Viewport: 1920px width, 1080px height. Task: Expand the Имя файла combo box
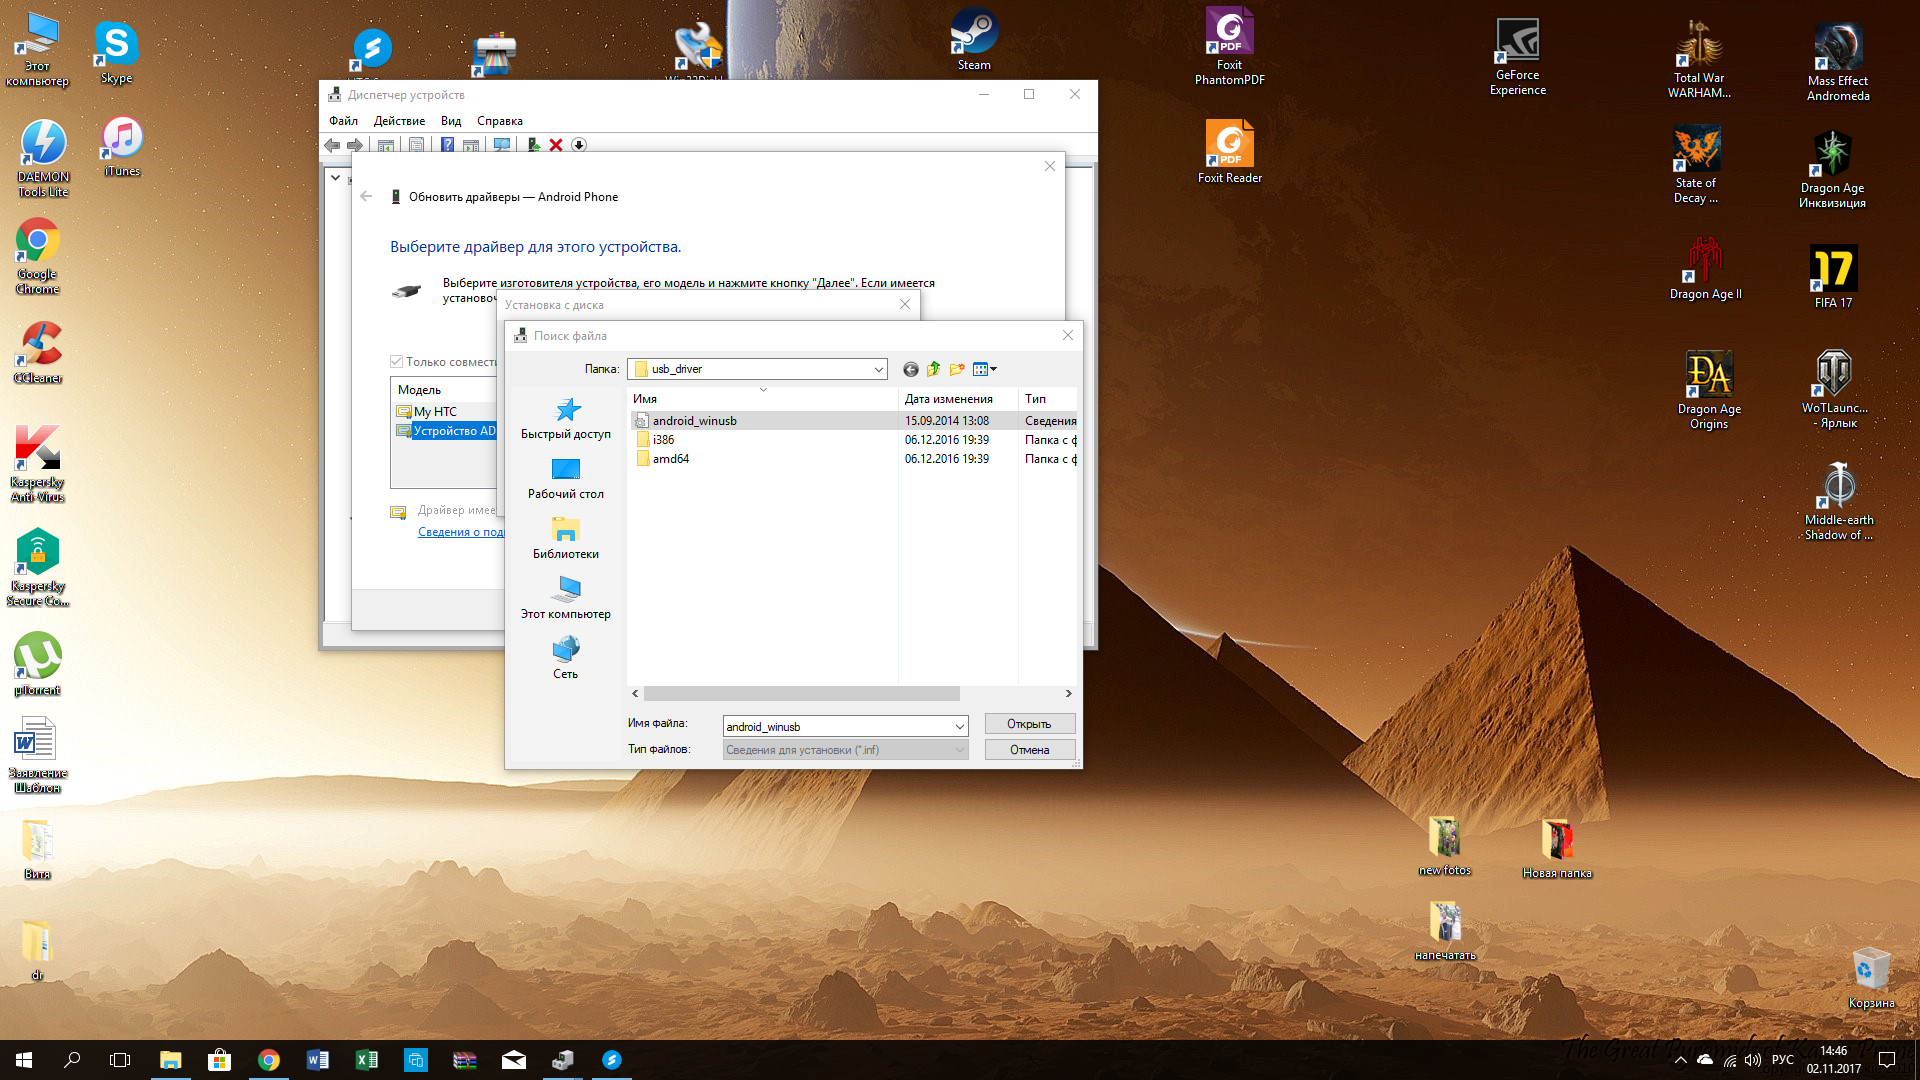click(959, 727)
